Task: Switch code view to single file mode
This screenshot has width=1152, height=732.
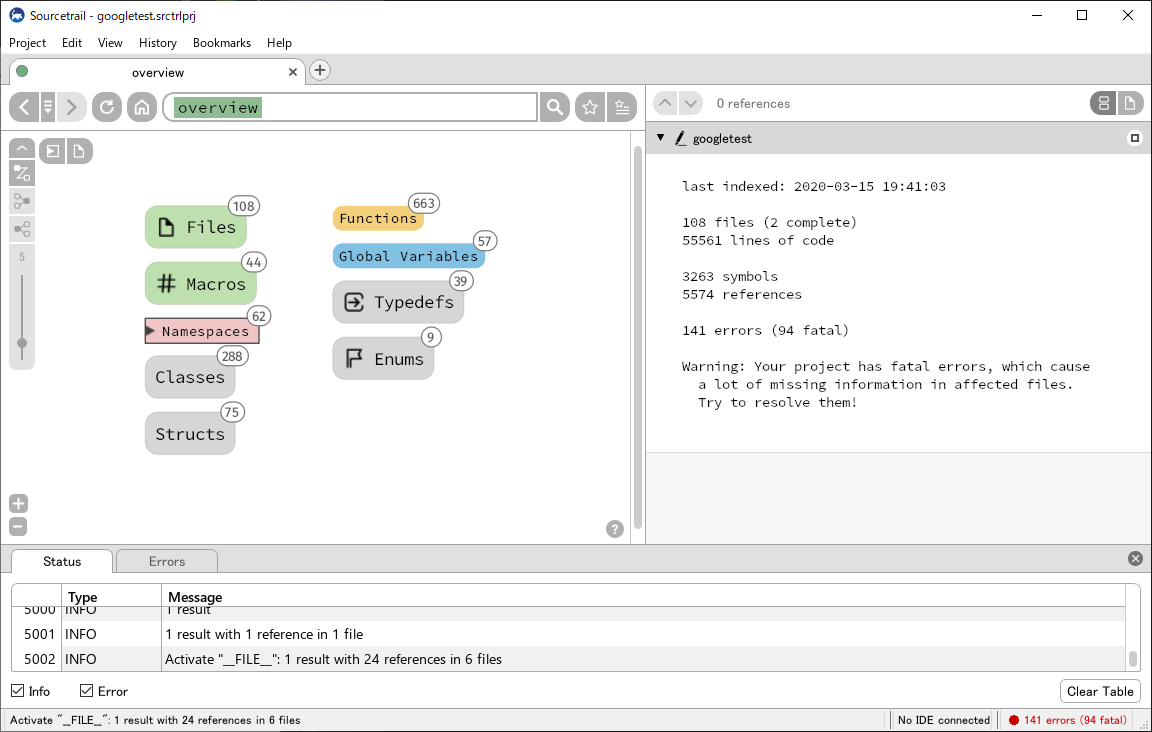Action: pos(1130,104)
